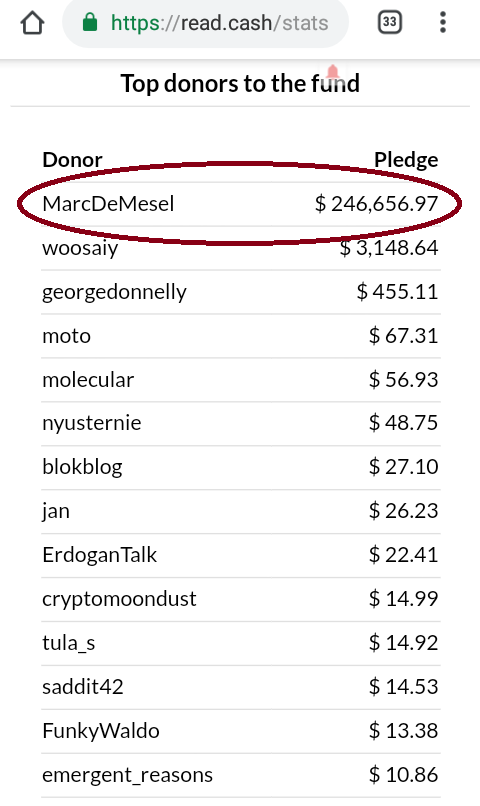This screenshot has height=806, width=480.
Task: Open cryptomoondust donor profile
Action: (x=119, y=599)
